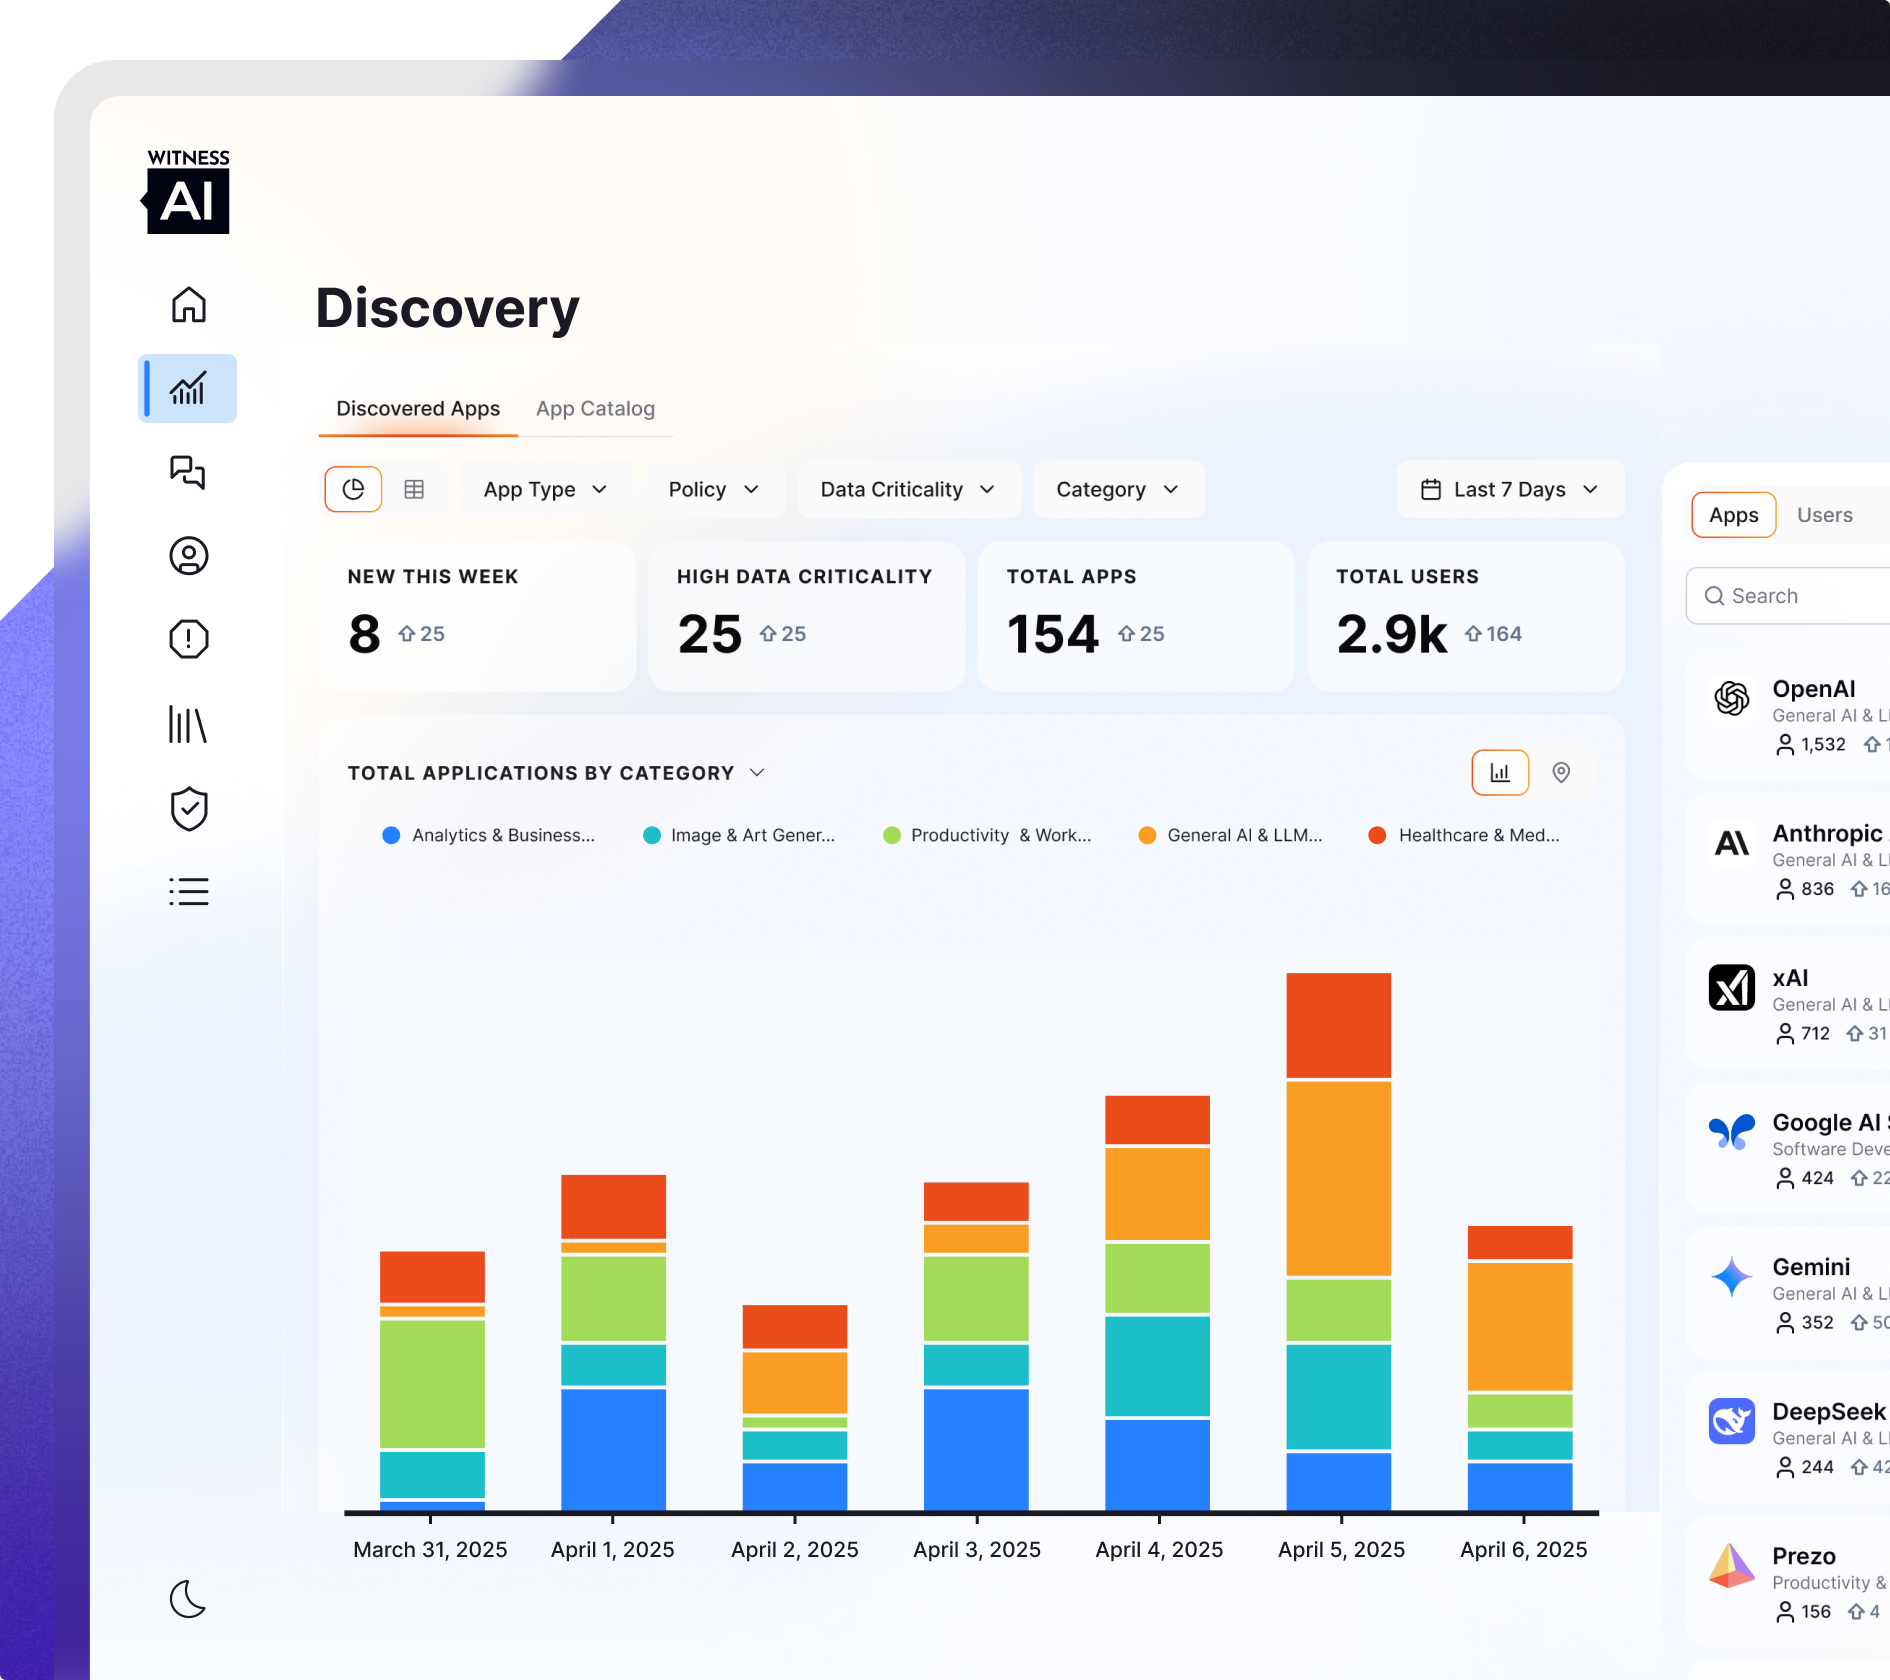Click the Anthropic app logo
This screenshot has height=1680, width=1890.
(x=1731, y=843)
